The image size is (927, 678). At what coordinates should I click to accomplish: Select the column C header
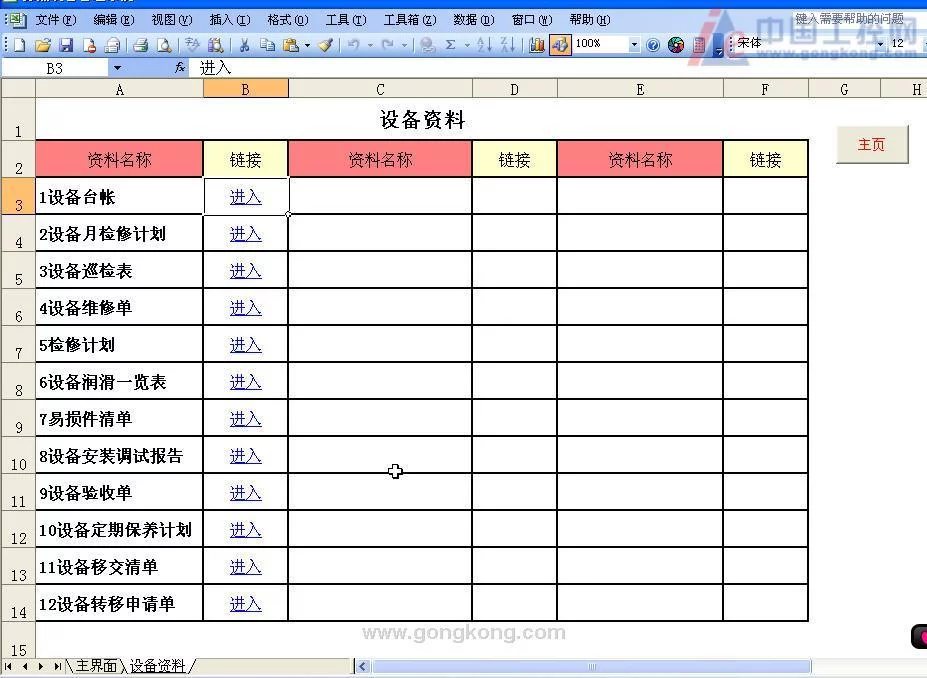tap(380, 89)
